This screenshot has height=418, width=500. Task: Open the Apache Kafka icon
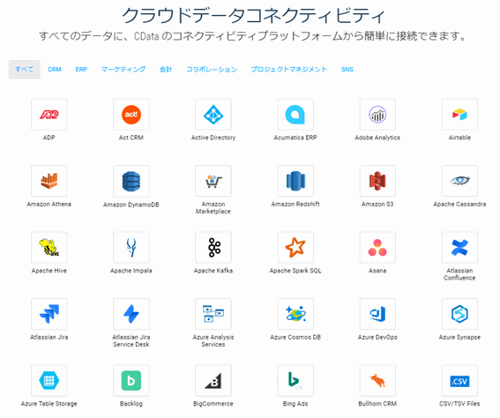[213, 248]
